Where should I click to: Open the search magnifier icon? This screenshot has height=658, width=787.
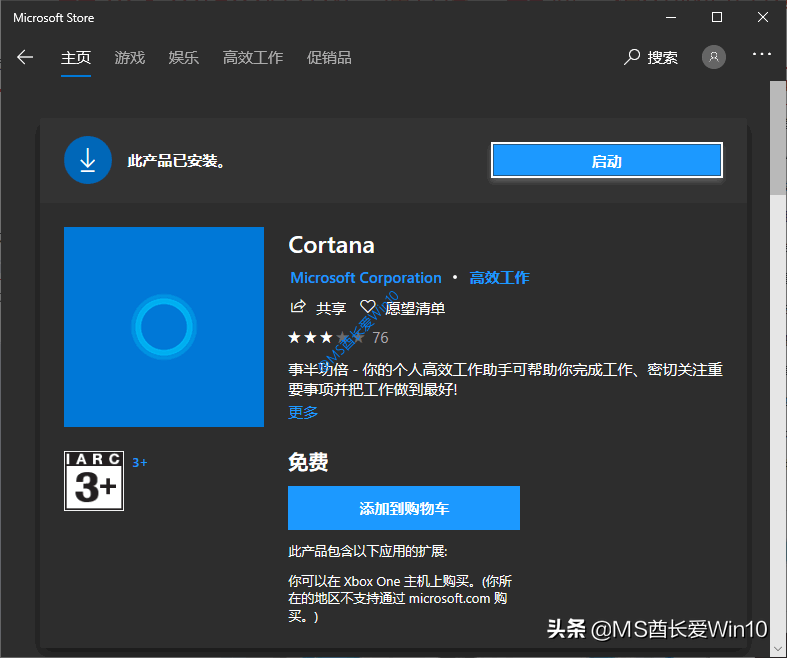631,57
